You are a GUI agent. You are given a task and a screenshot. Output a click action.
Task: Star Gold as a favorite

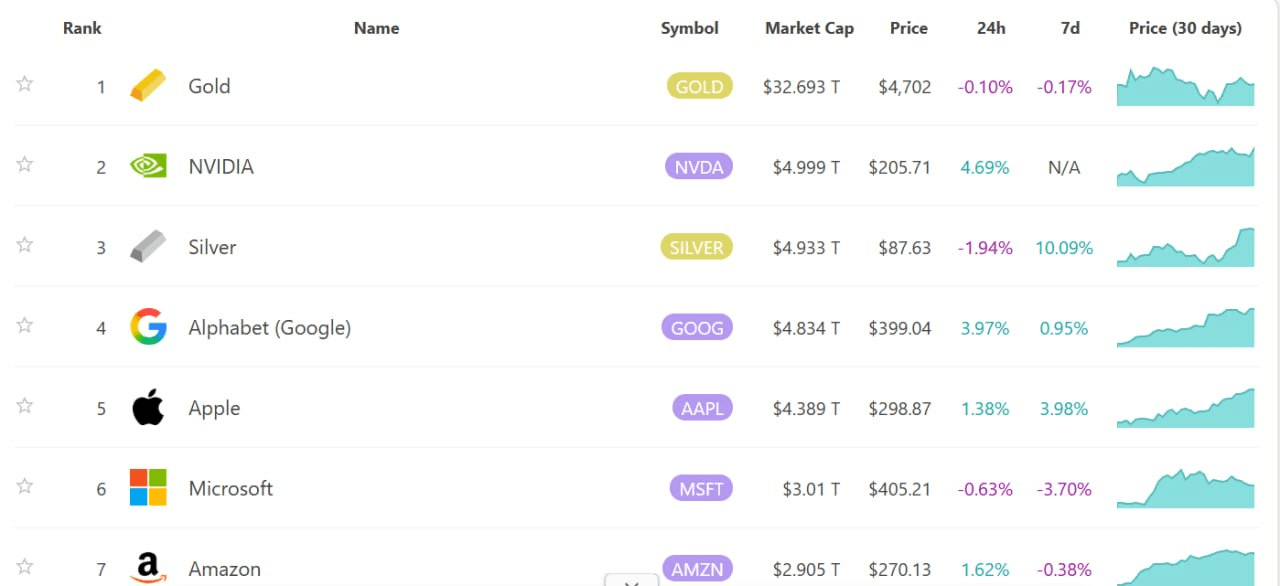(25, 84)
